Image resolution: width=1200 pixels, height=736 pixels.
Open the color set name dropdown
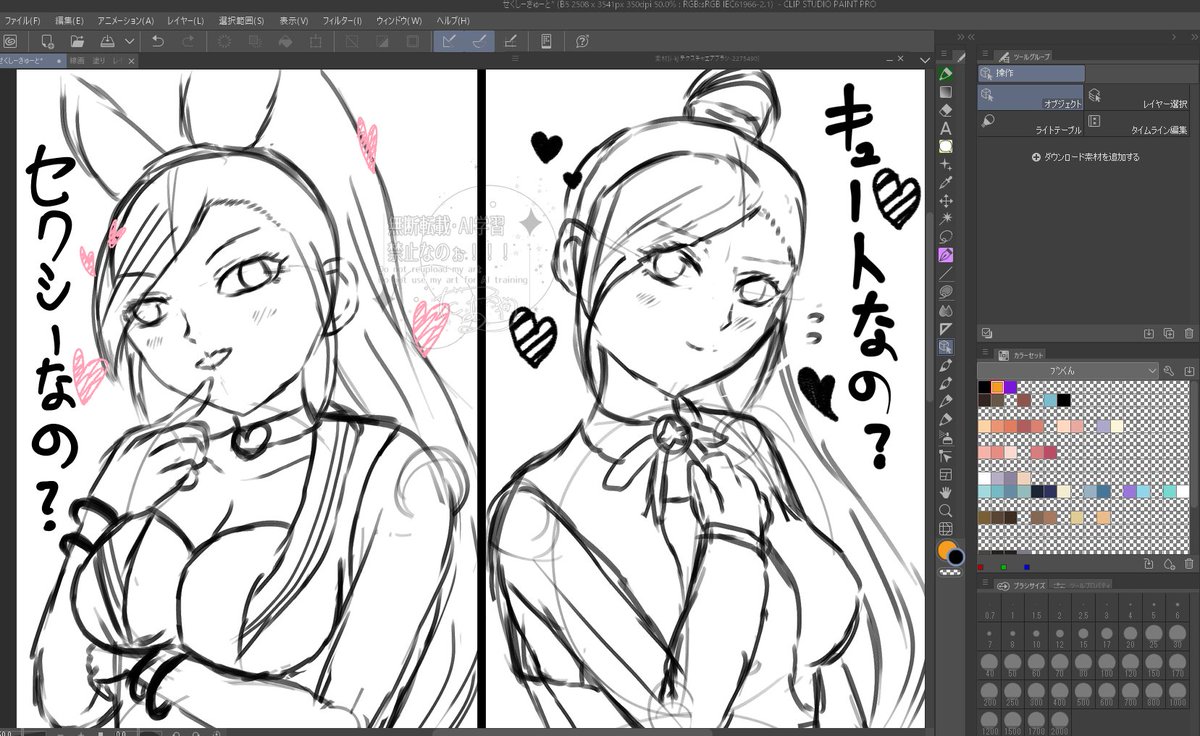[1068, 370]
